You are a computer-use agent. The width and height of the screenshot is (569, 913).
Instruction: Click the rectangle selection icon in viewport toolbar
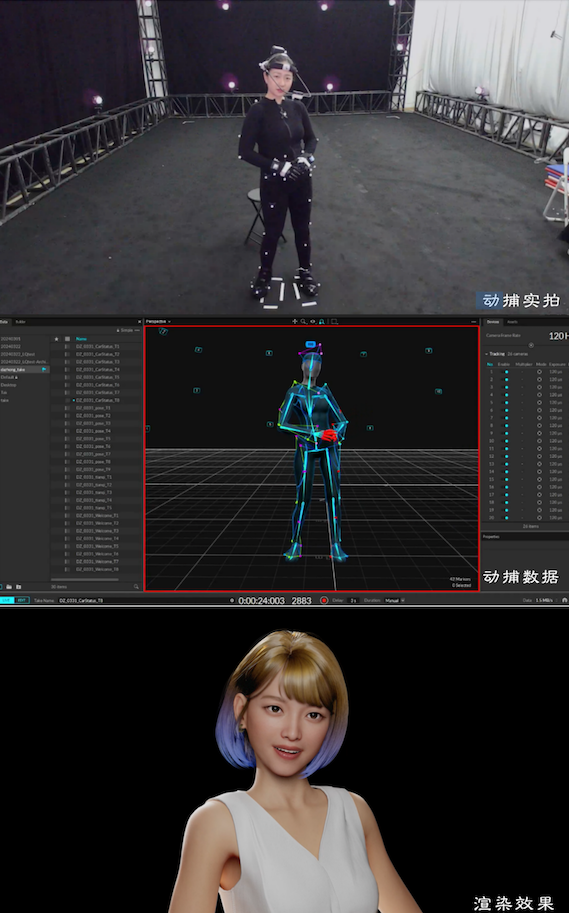coord(334,321)
